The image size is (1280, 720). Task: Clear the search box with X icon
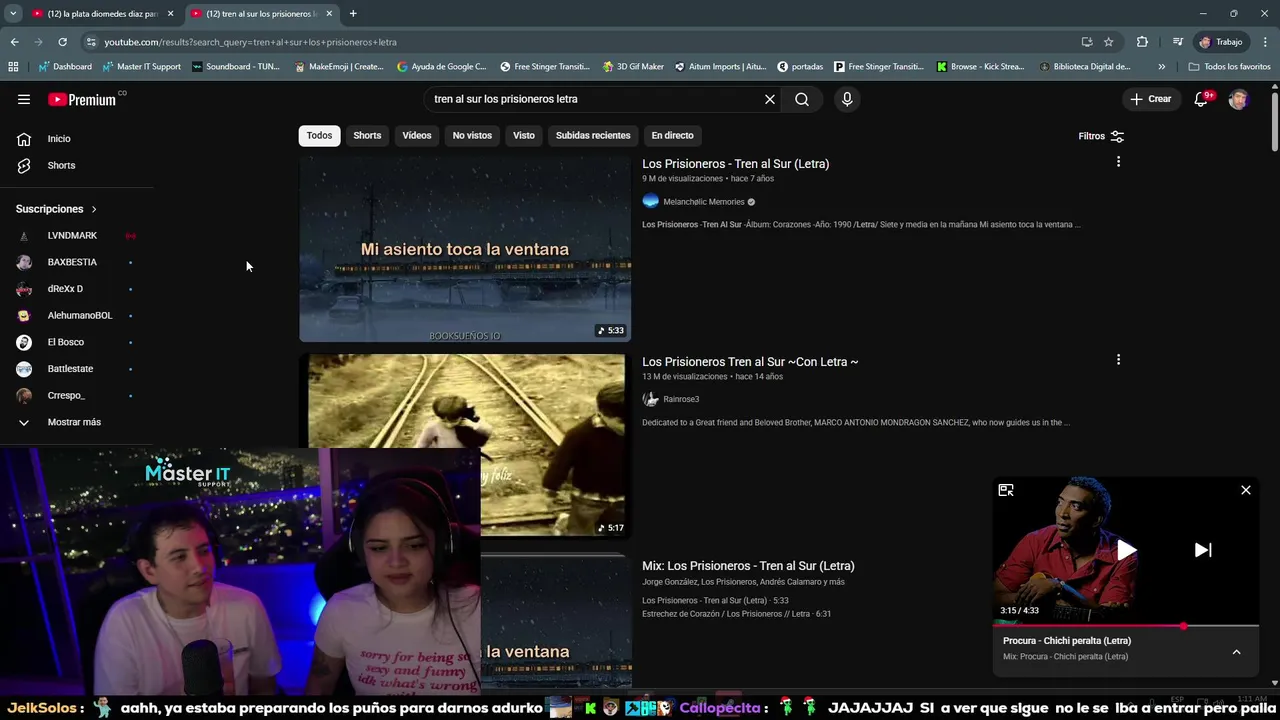pyautogui.click(x=770, y=99)
